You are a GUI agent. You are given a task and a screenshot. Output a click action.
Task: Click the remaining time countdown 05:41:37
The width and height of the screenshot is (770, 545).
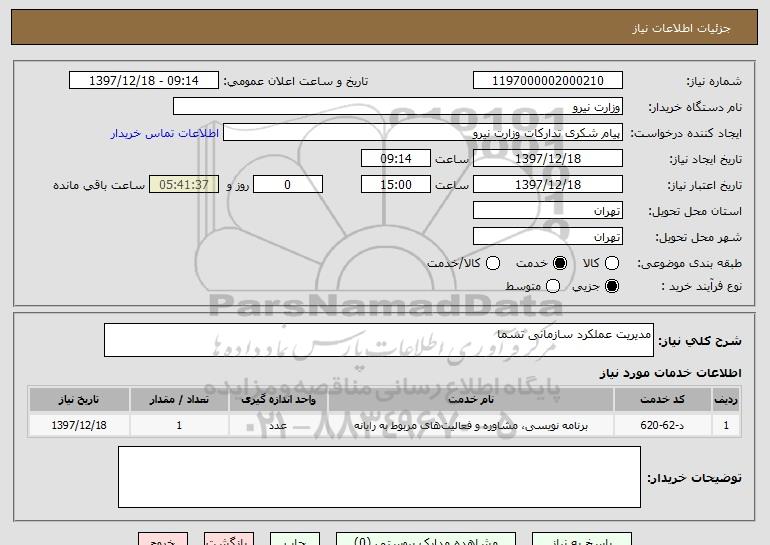tap(184, 185)
